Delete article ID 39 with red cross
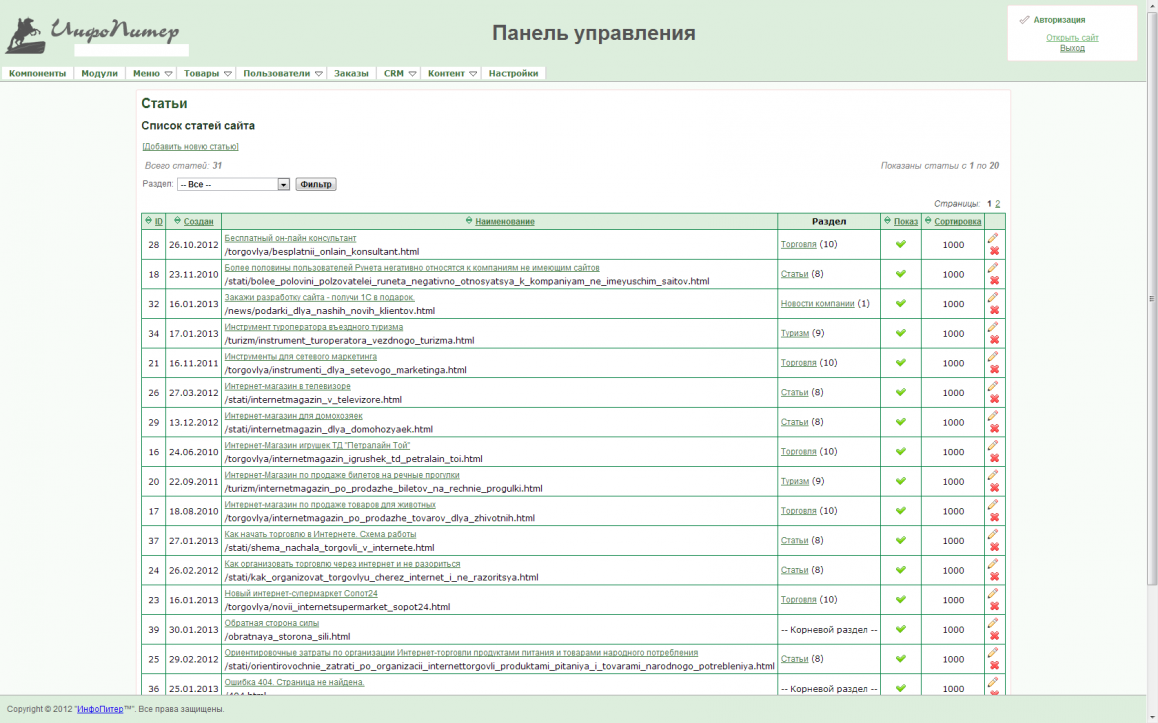The height and width of the screenshot is (723, 1158). coord(994,635)
